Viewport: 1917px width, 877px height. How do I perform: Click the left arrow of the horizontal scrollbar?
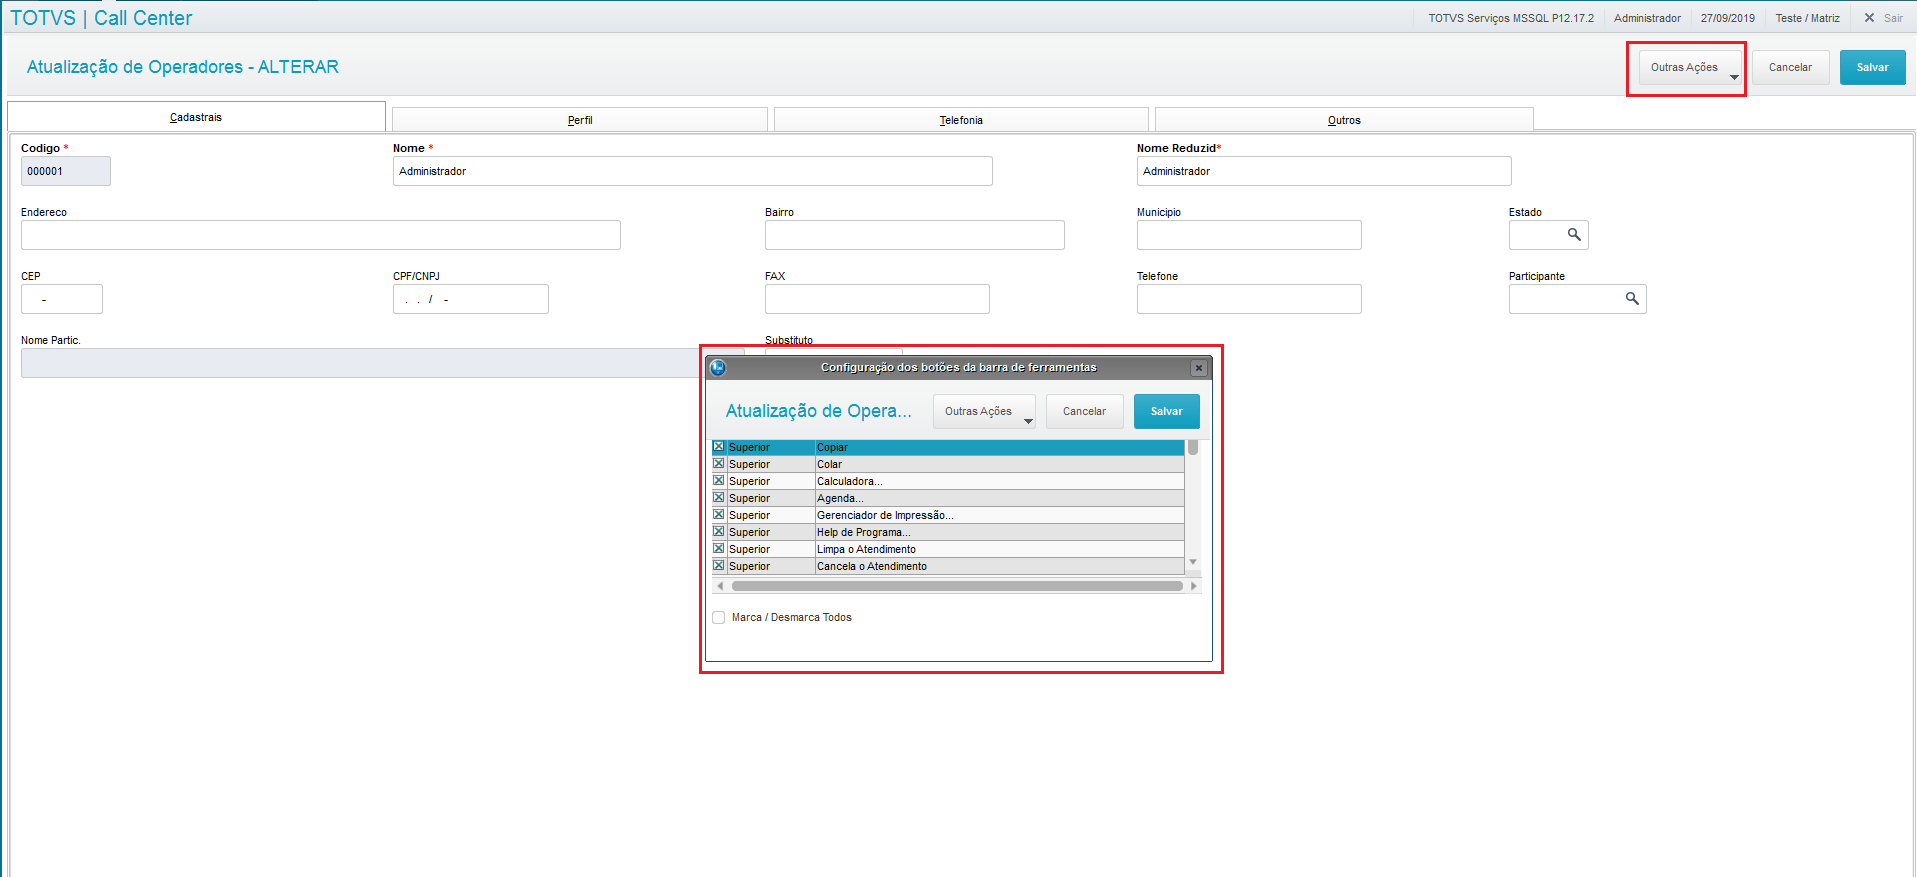point(720,586)
